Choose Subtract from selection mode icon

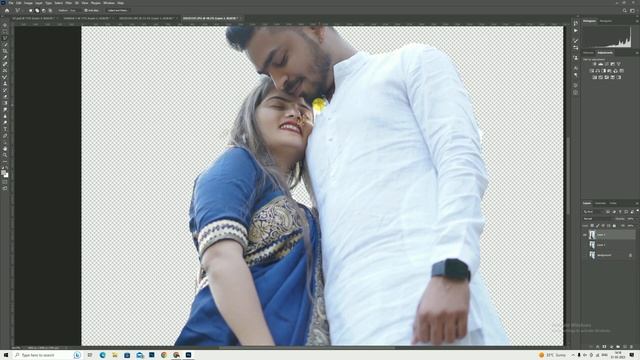coord(44,10)
